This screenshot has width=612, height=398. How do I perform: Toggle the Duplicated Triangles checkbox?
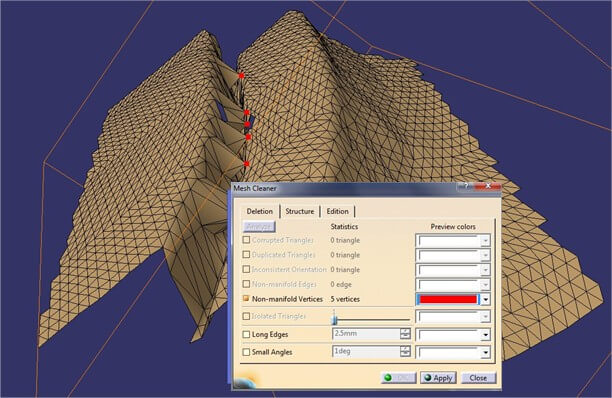[x=246, y=254]
